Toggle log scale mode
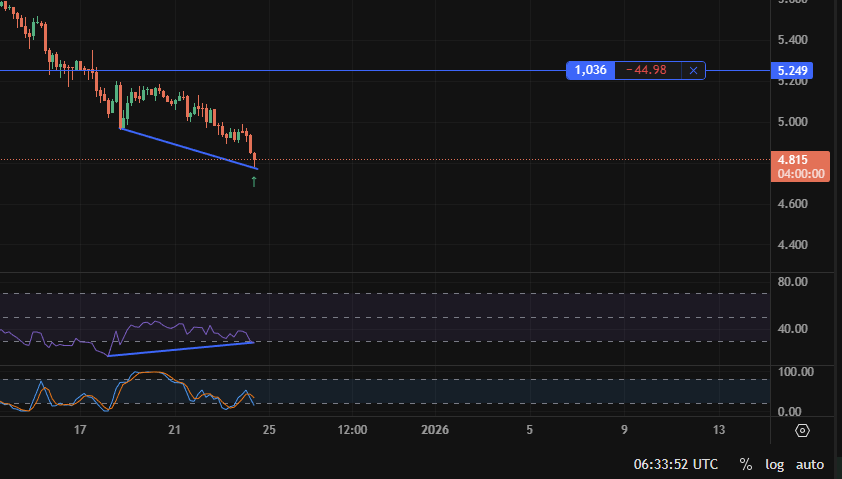Screen dimensions: 842x479 point(774,465)
